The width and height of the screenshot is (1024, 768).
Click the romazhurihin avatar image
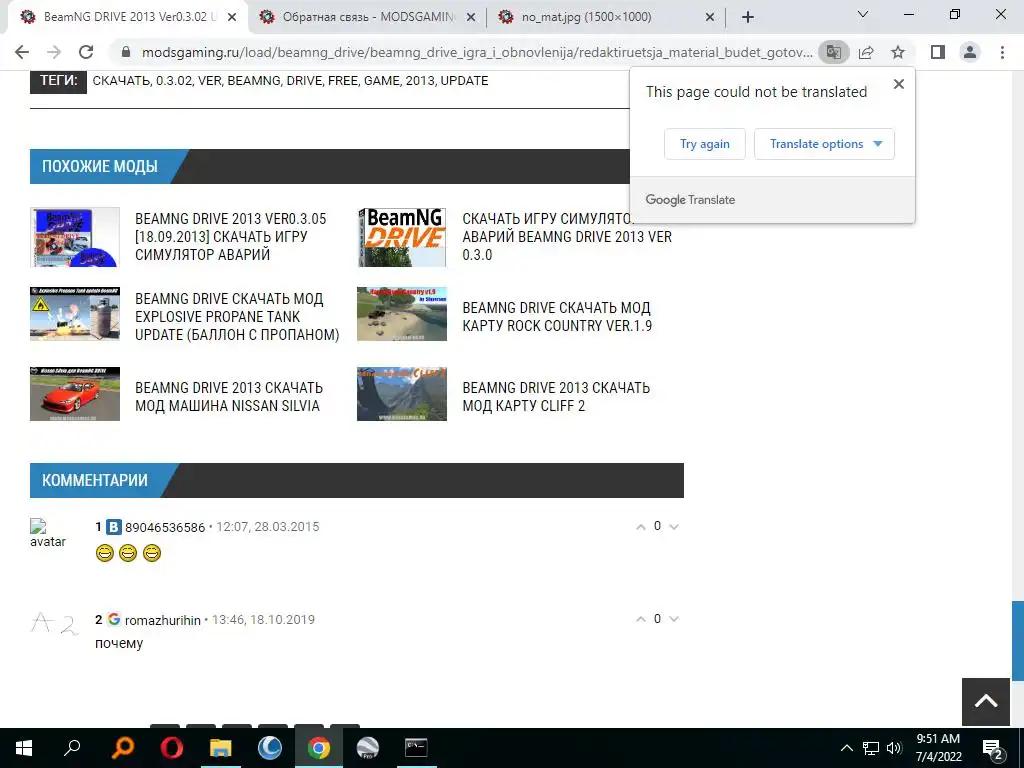pyautogui.click(x=54, y=624)
